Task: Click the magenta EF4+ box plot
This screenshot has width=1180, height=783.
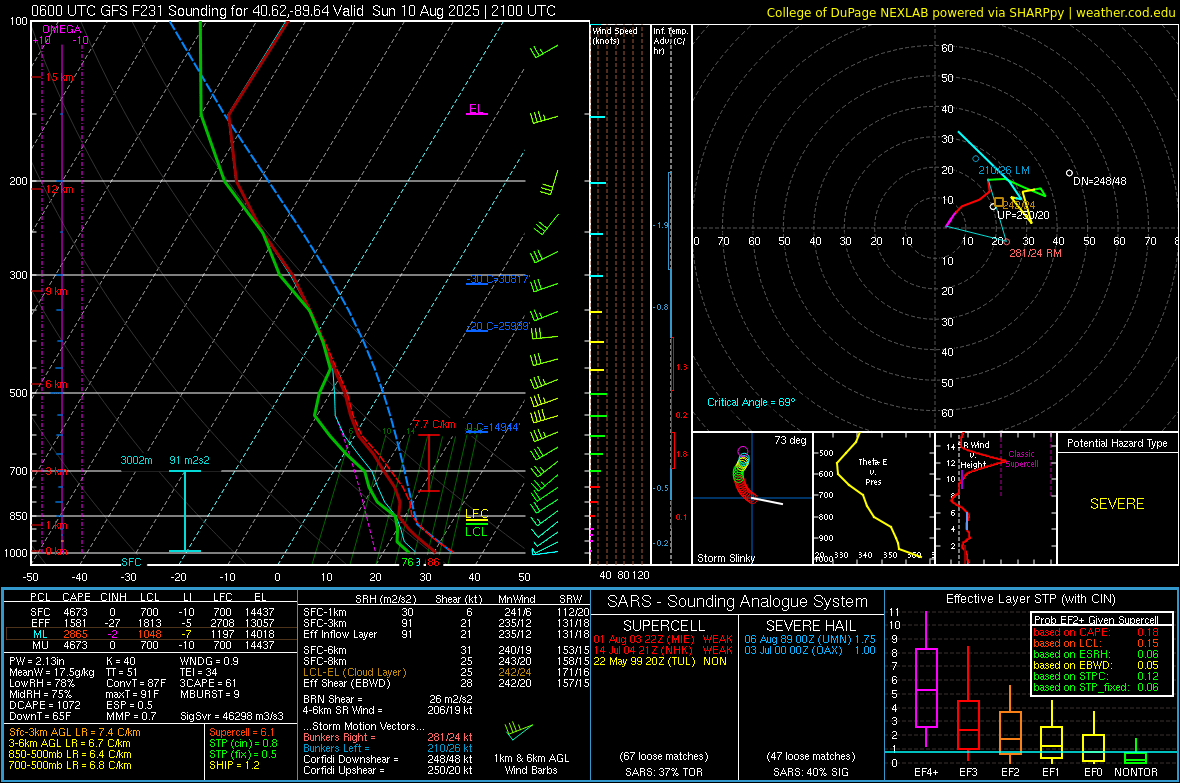Action: click(926, 681)
